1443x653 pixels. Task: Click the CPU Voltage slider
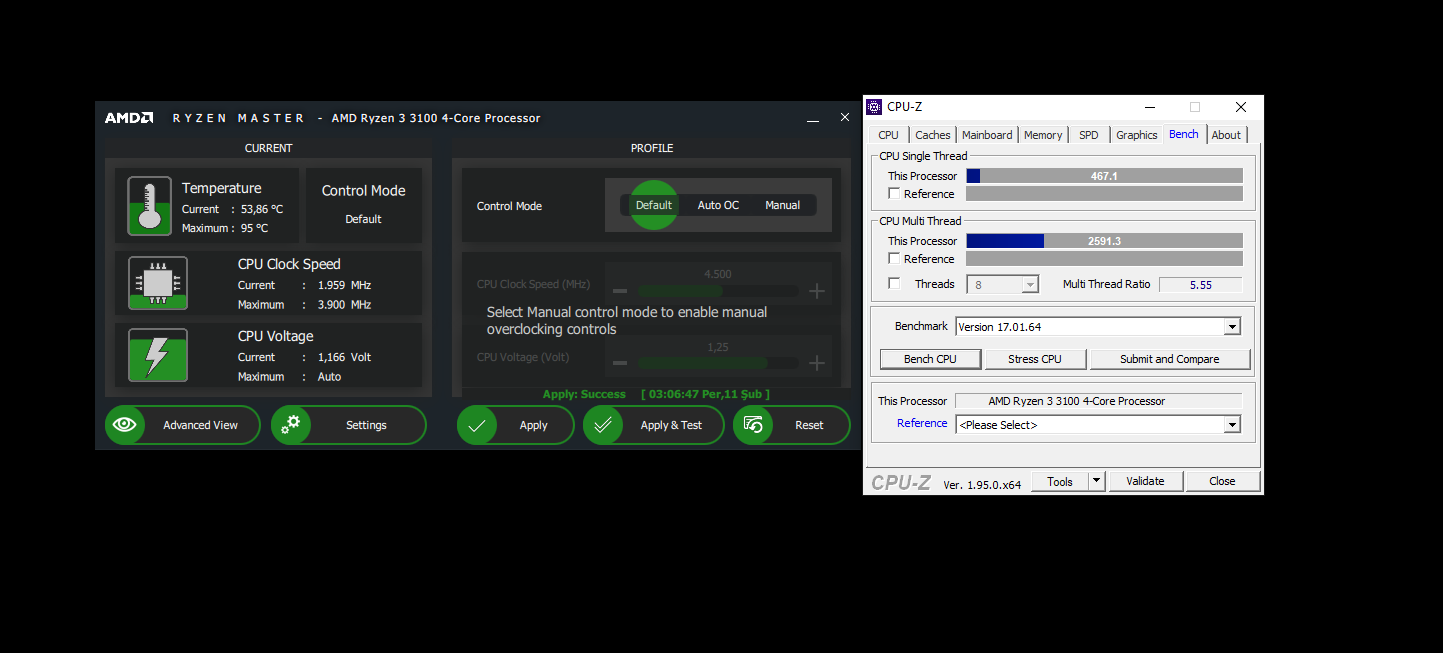tap(718, 363)
